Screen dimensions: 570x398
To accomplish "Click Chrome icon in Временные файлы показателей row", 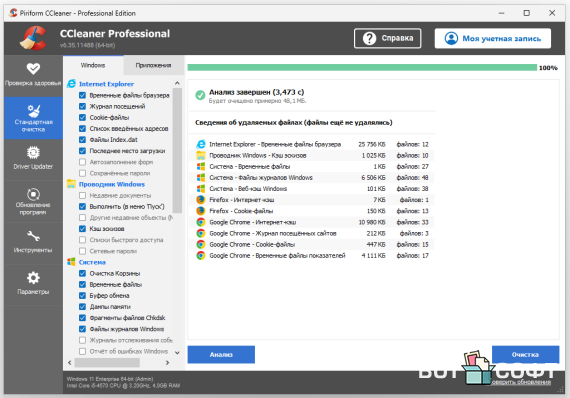I will (x=201, y=256).
